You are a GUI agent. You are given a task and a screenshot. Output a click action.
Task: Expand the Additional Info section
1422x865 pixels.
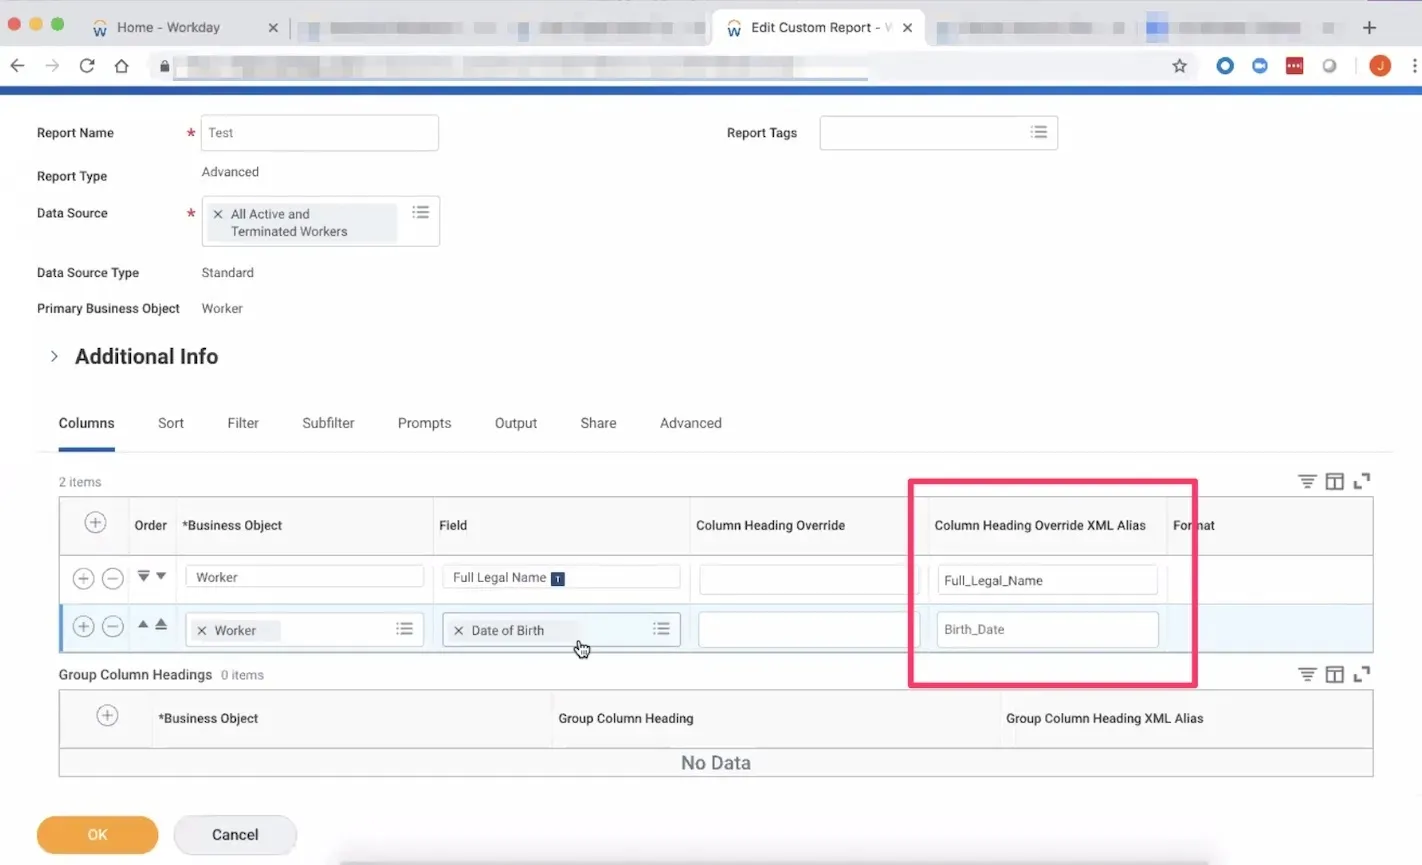coord(54,356)
